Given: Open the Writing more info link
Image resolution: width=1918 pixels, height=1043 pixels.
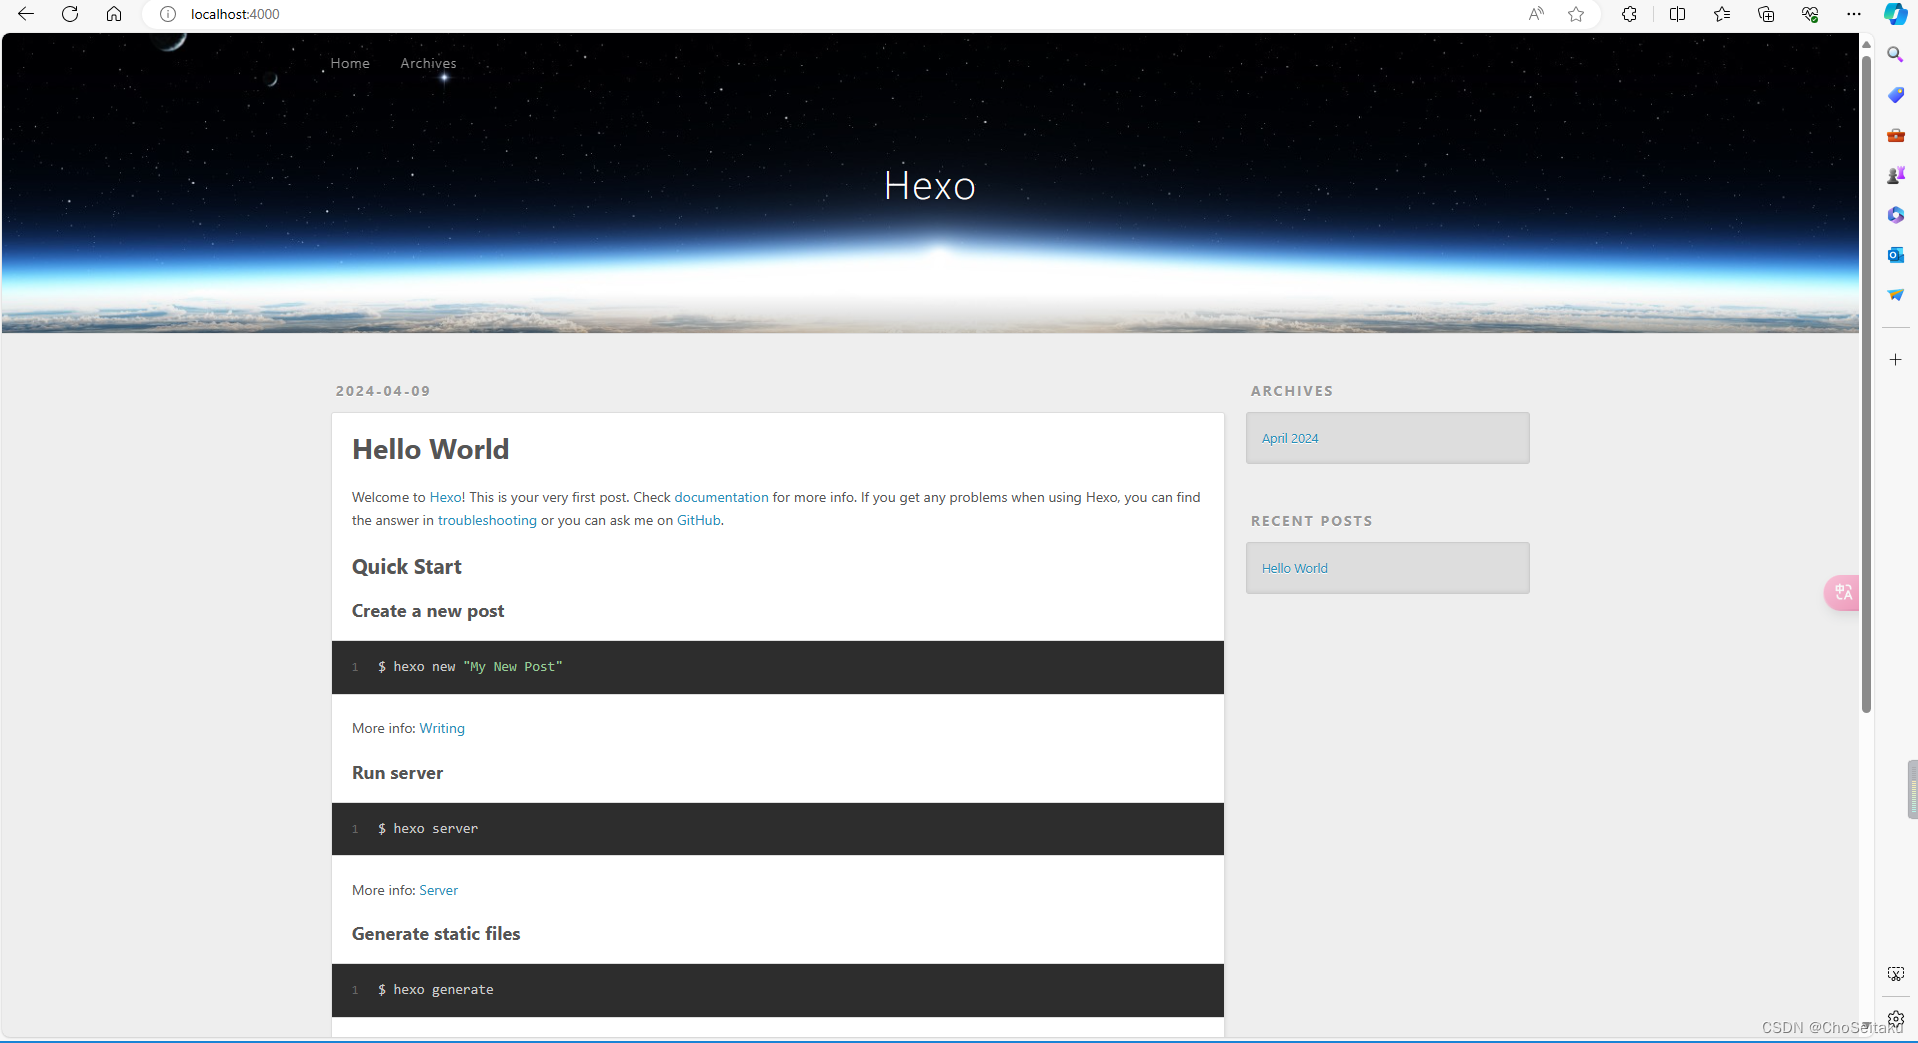Looking at the screenshot, I should 442,728.
